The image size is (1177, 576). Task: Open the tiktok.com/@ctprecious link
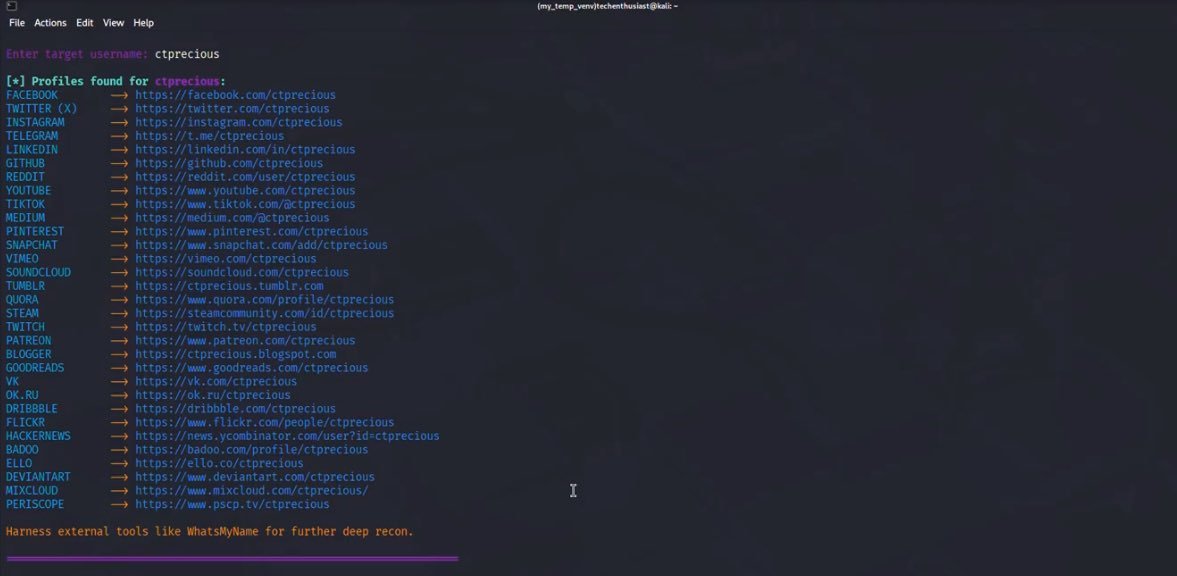point(245,204)
